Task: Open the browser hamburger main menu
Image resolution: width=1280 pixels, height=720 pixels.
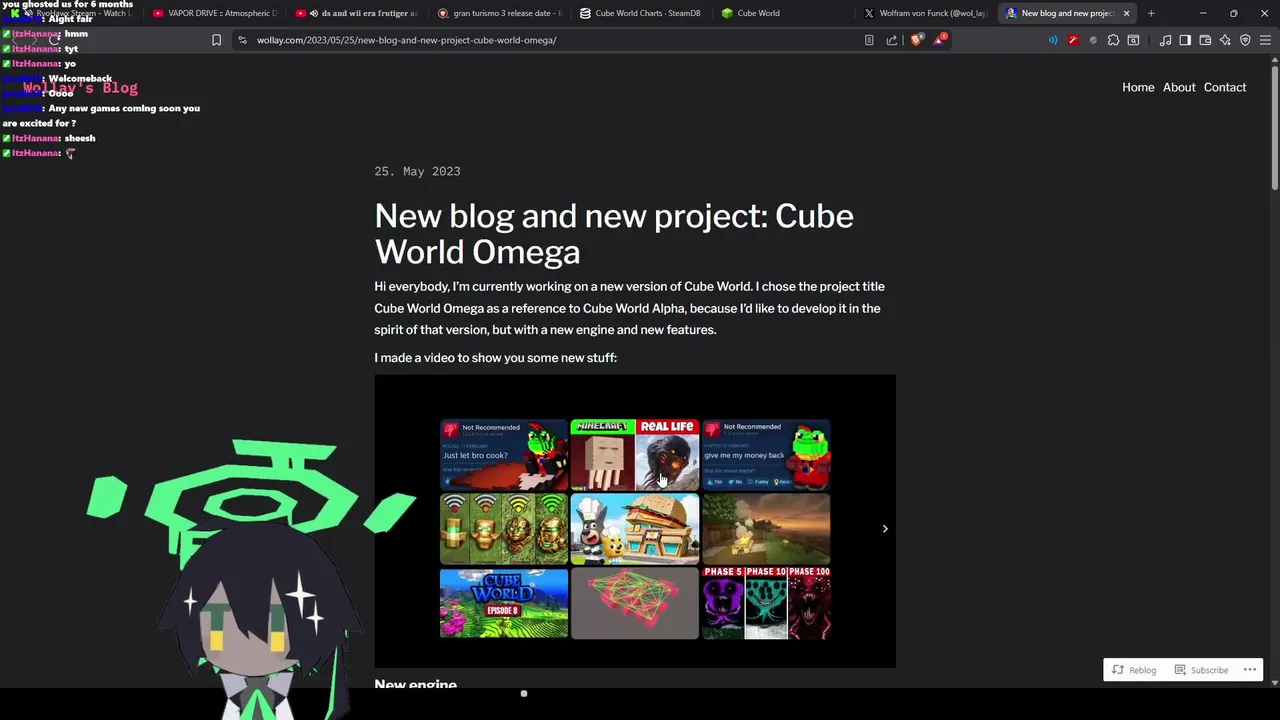Action: (1265, 40)
